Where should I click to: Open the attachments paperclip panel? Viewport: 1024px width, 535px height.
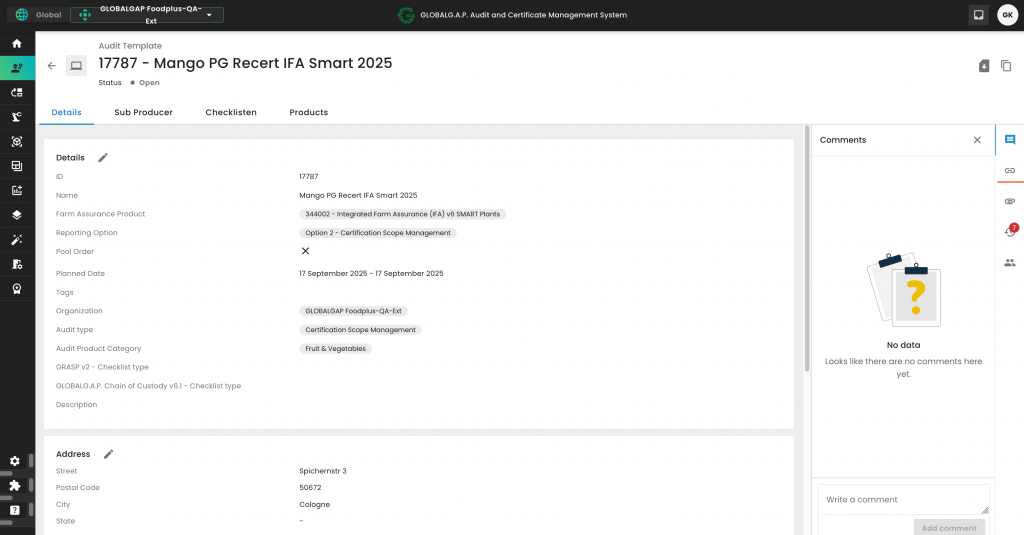click(1009, 201)
